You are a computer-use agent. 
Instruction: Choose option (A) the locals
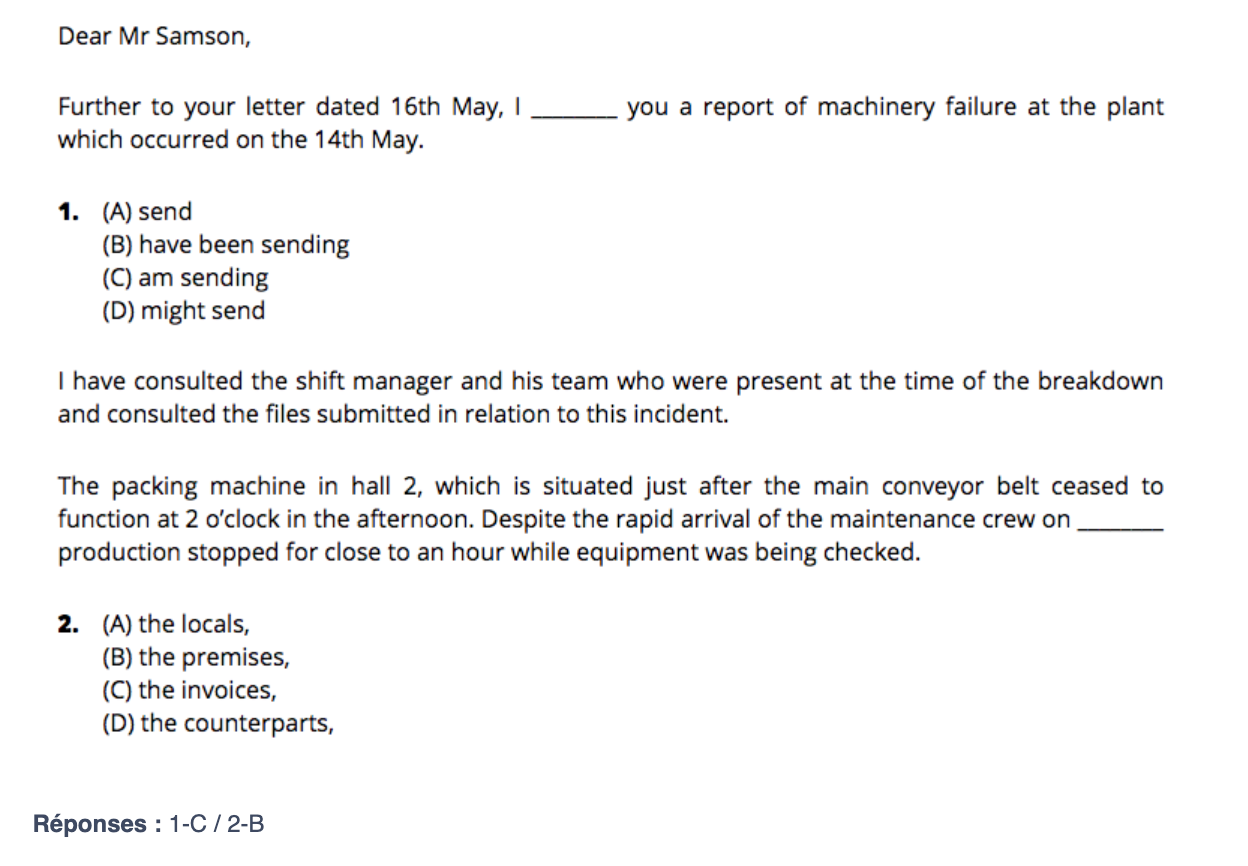176,625
